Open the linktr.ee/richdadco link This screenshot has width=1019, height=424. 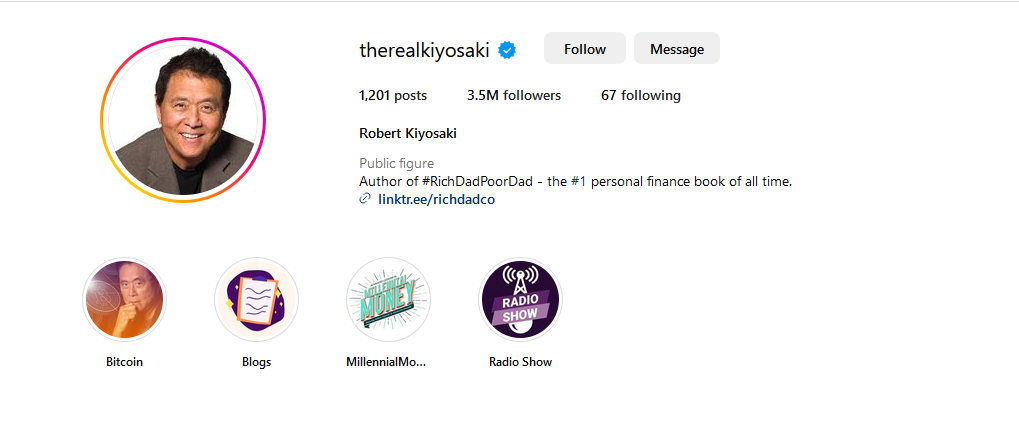tap(437, 200)
